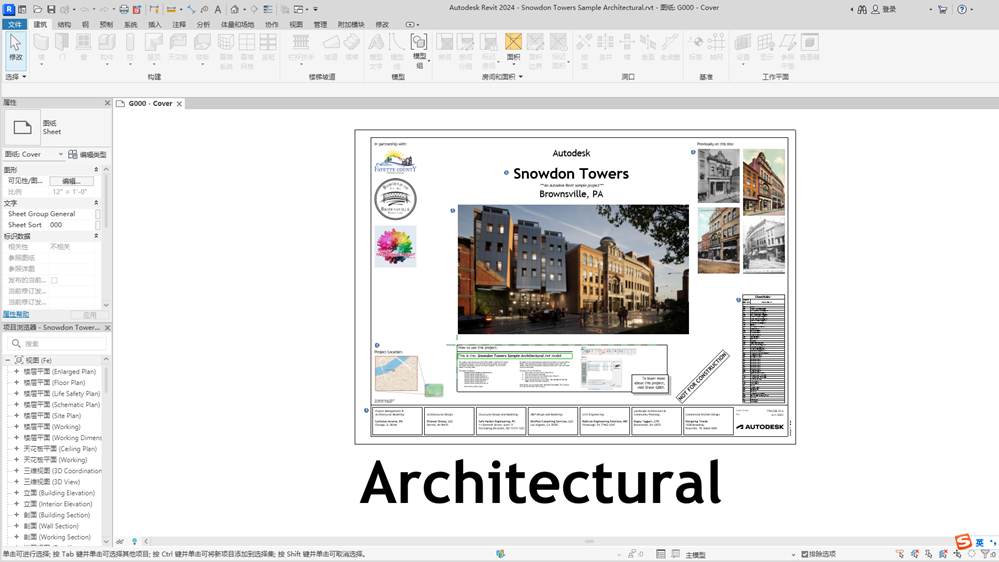Switch to the 管理 ribbon tab
Screen dimensions: 999x562
click(x=320, y=24)
